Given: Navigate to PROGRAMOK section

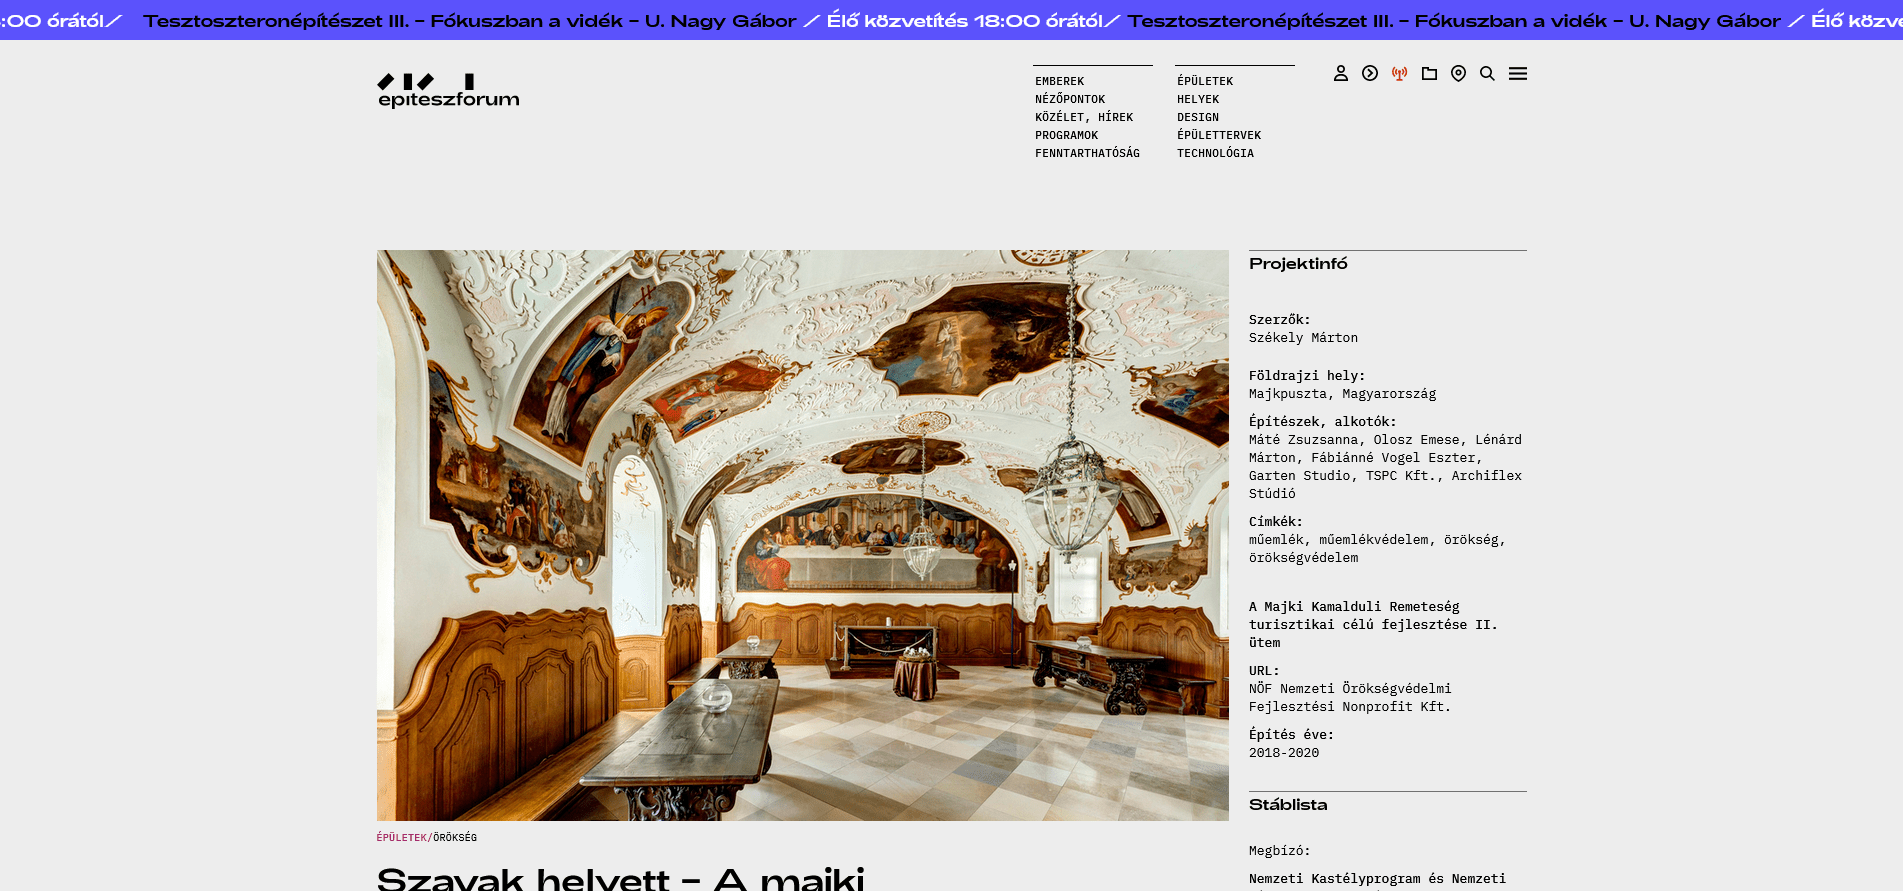Looking at the screenshot, I should pos(1066,135).
